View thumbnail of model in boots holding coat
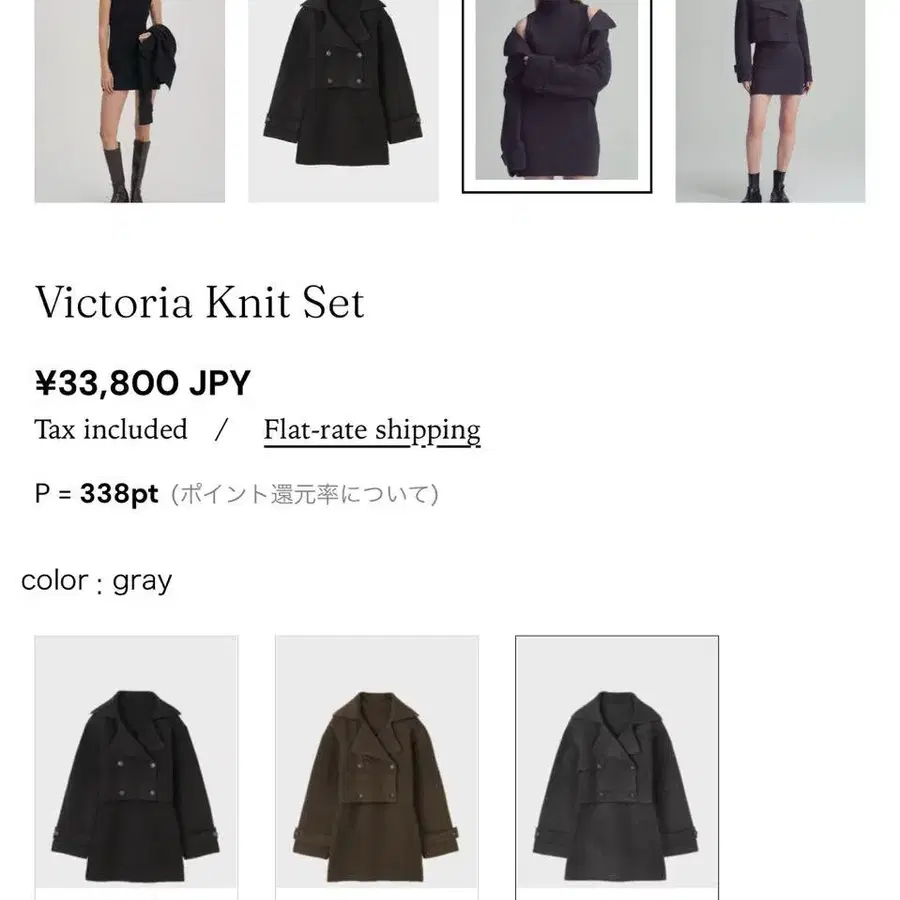Image resolution: width=900 pixels, height=900 pixels. point(130,101)
